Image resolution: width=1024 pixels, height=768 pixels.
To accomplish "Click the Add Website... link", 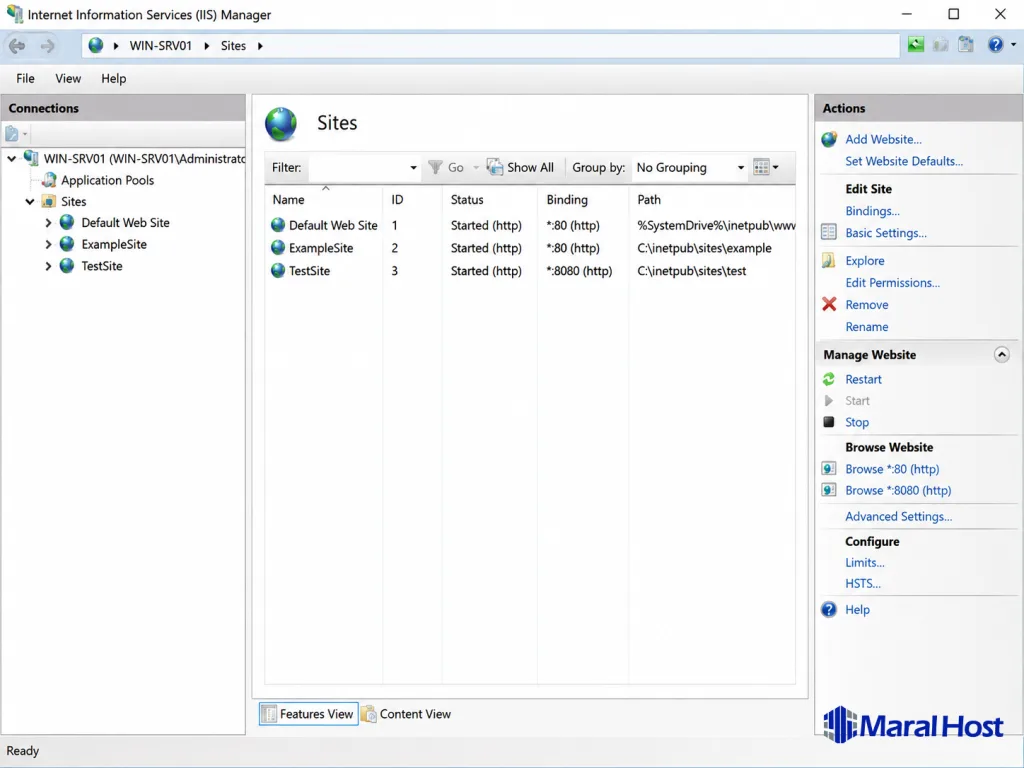I will point(883,139).
